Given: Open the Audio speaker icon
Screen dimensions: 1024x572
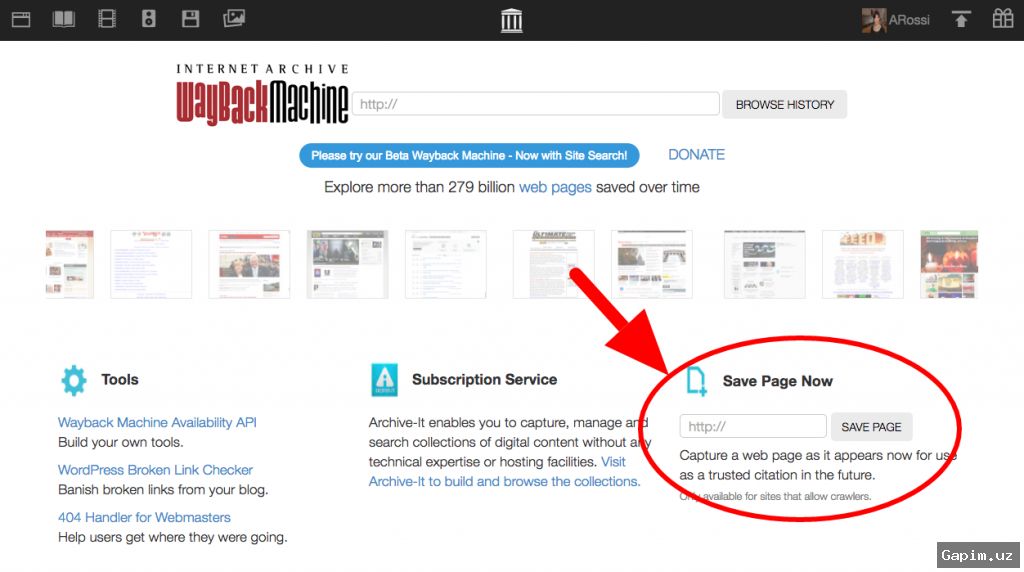Looking at the screenshot, I should click(149, 19).
